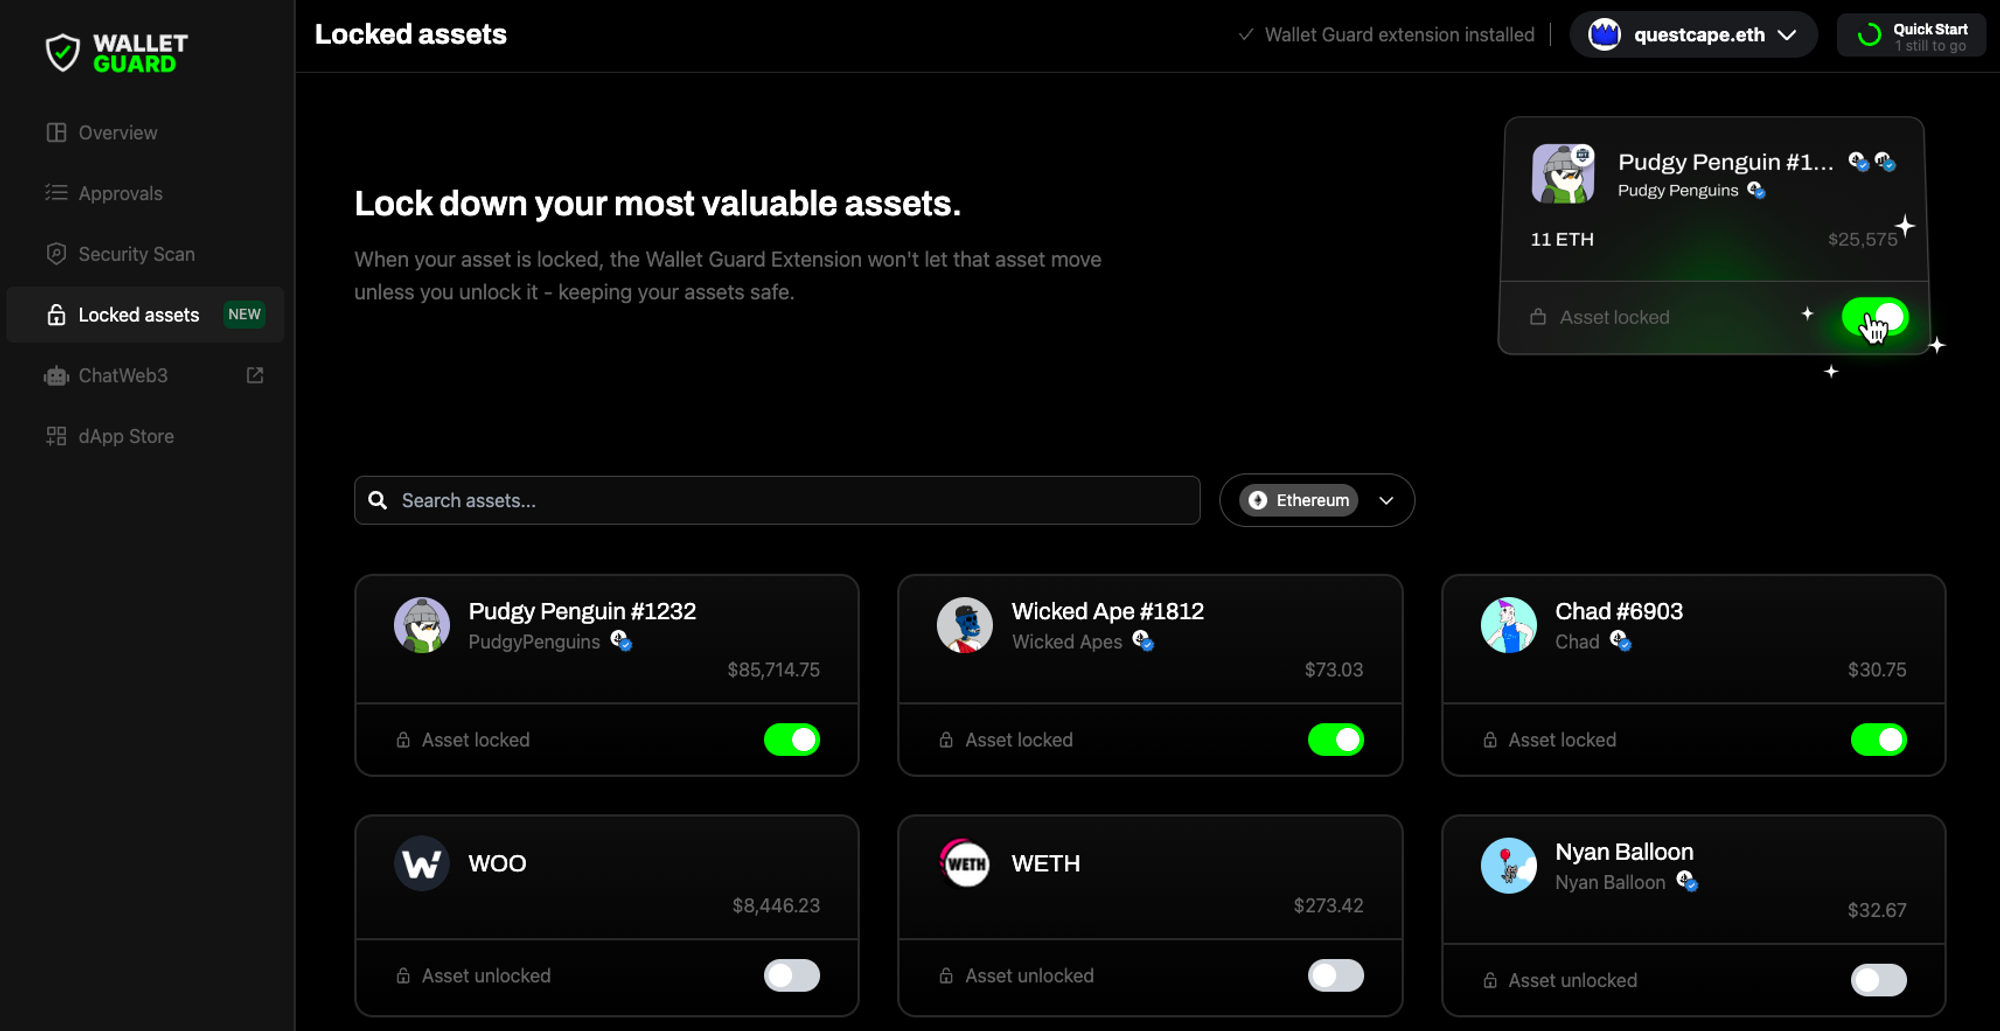Click the Wallet Guard shield logo
This screenshot has width=2000, height=1031.
click(x=62, y=51)
